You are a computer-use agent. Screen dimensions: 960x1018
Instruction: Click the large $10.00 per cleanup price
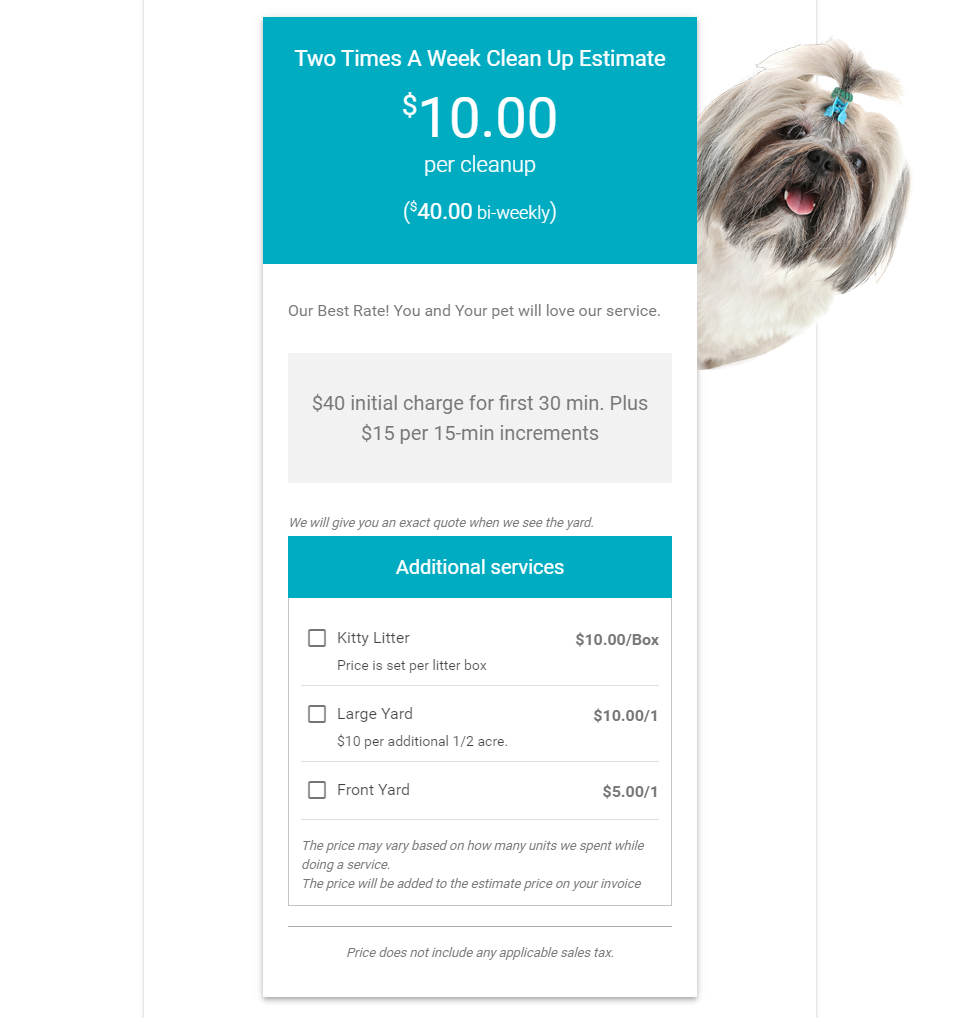pyautogui.click(x=480, y=118)
